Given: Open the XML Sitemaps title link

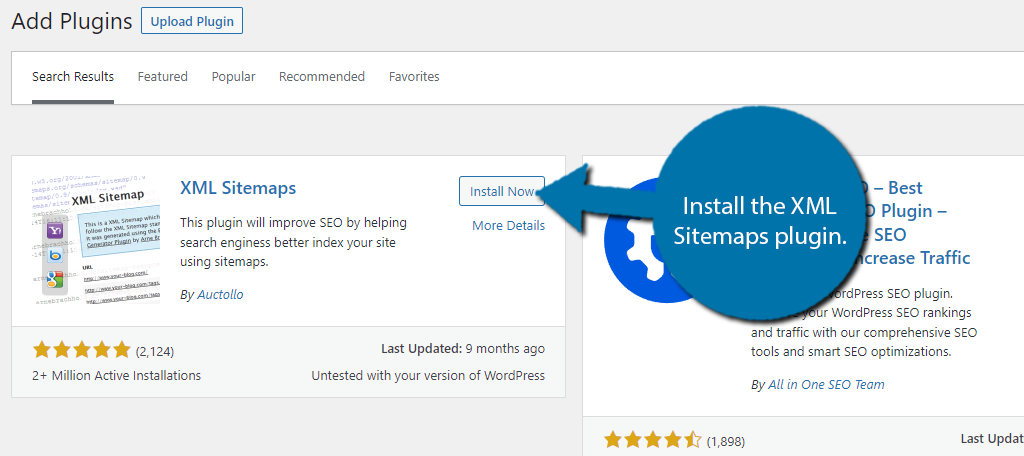Looking at the screenshot, I should [238, 188].
